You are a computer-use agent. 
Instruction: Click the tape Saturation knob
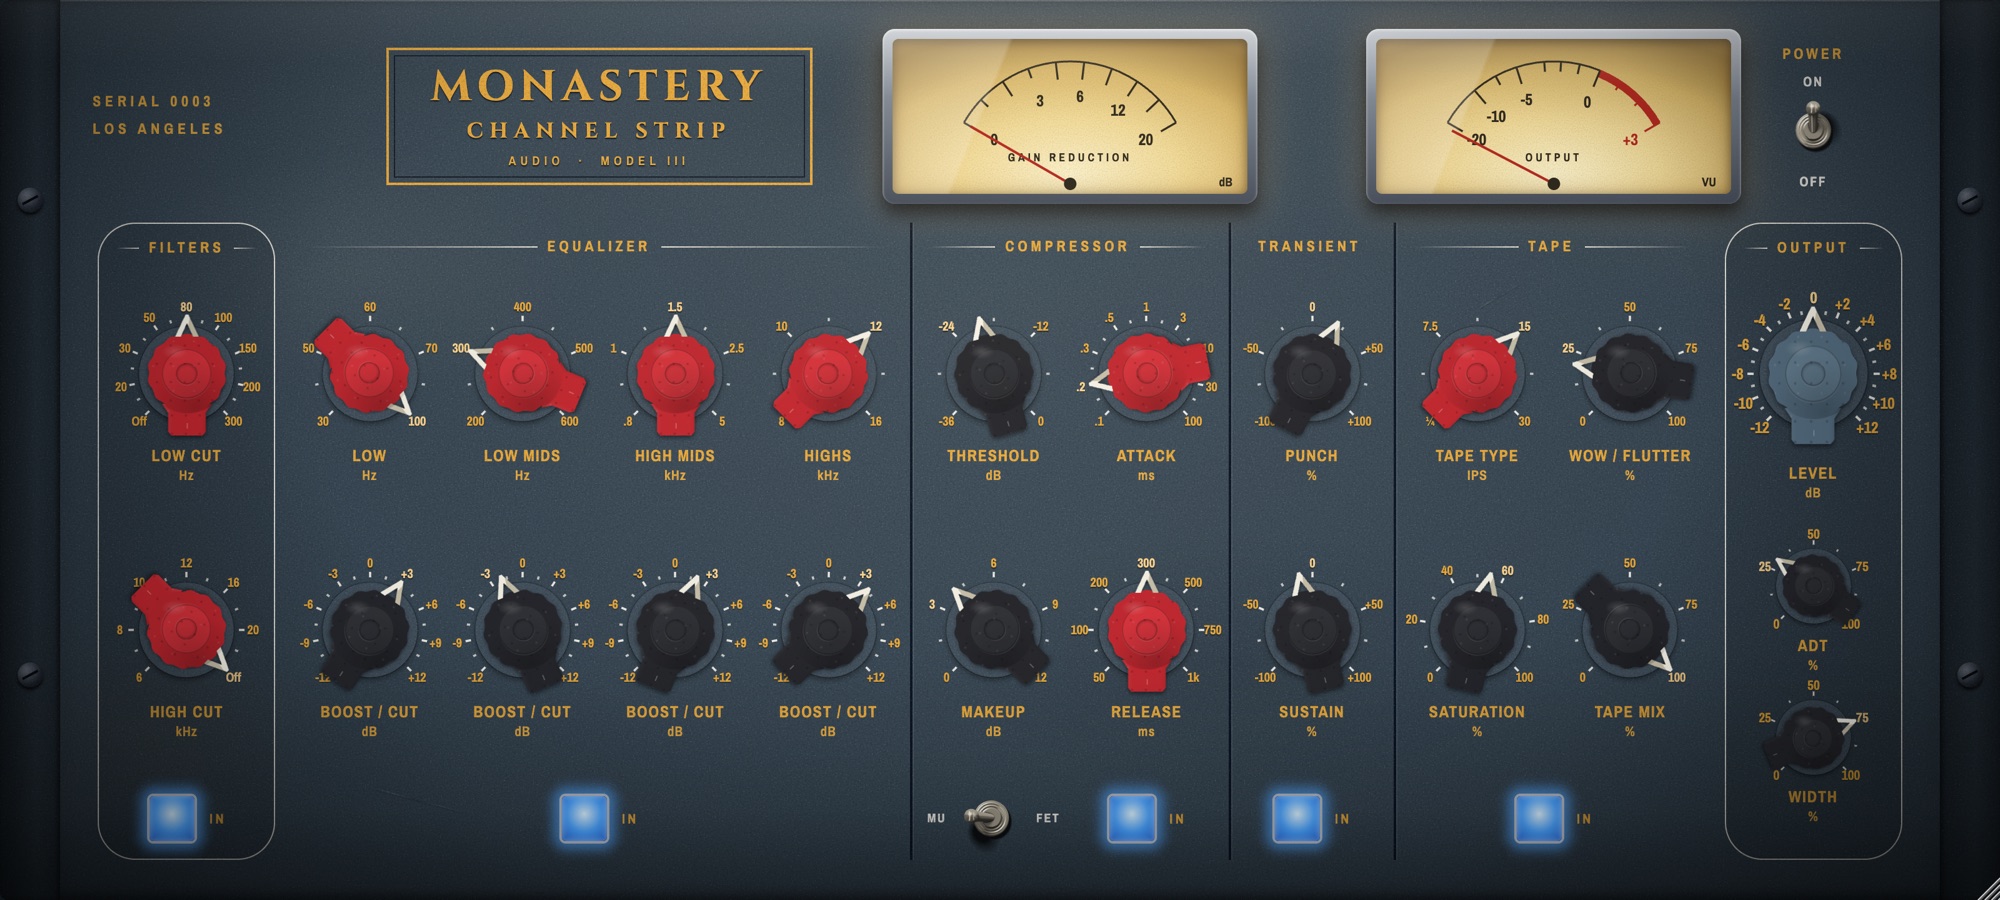(x=1476, y=630)
